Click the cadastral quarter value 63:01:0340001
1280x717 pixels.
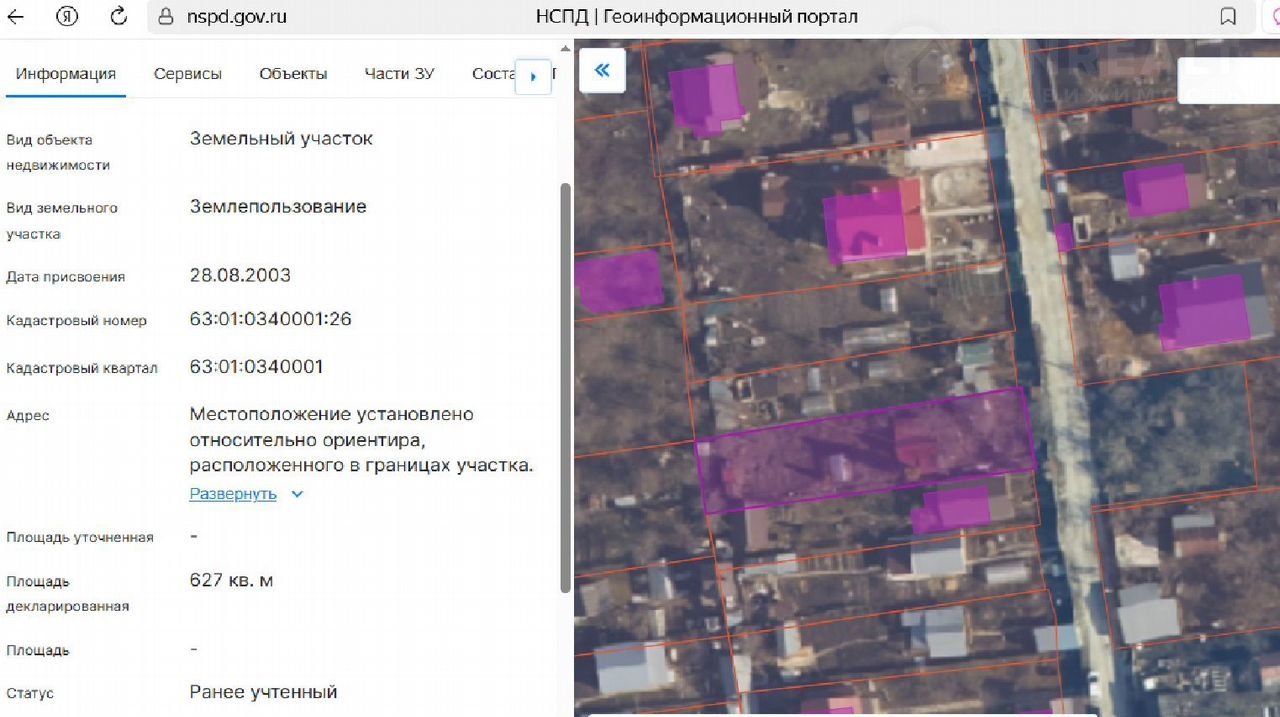256,367
